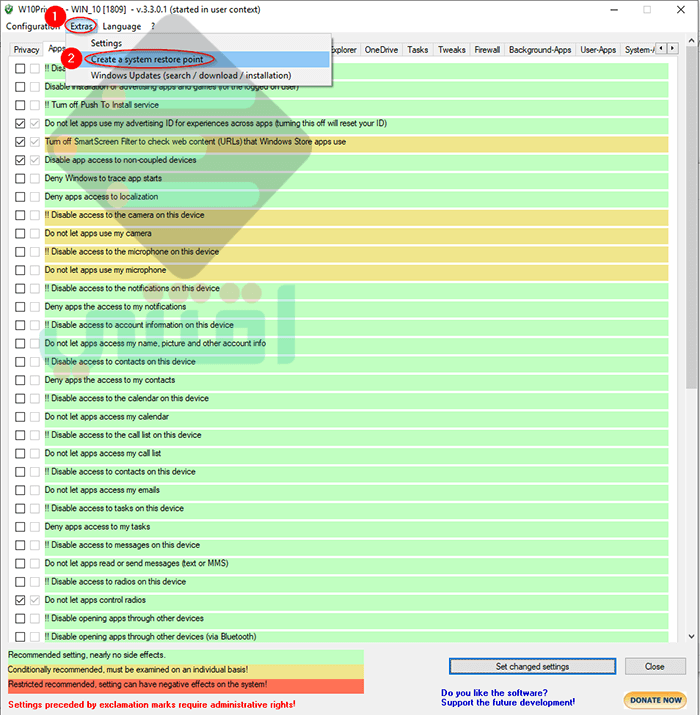Check Turn off Push To Install service
Viewport: 700px width, 715px height.
[x=20, y=105]
